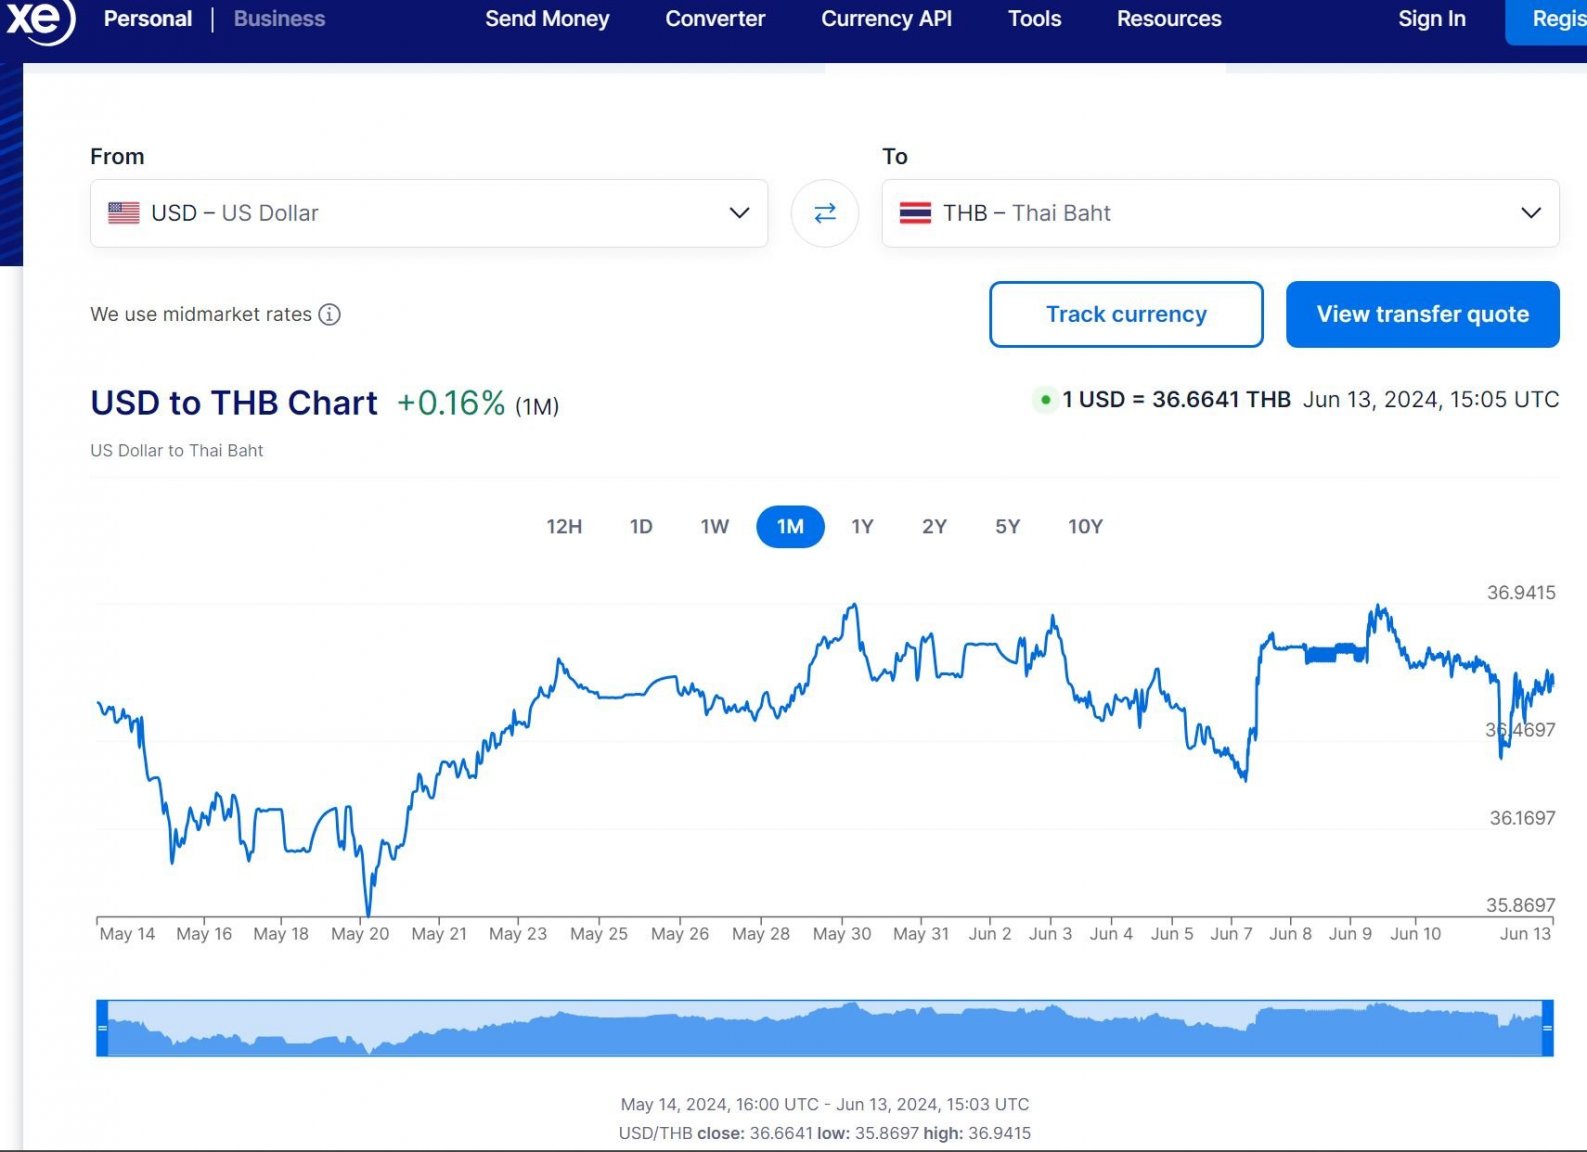Click Jun 7 dip on chart line
Screen dimensions: 1587x1152
tap(1245, 779)
